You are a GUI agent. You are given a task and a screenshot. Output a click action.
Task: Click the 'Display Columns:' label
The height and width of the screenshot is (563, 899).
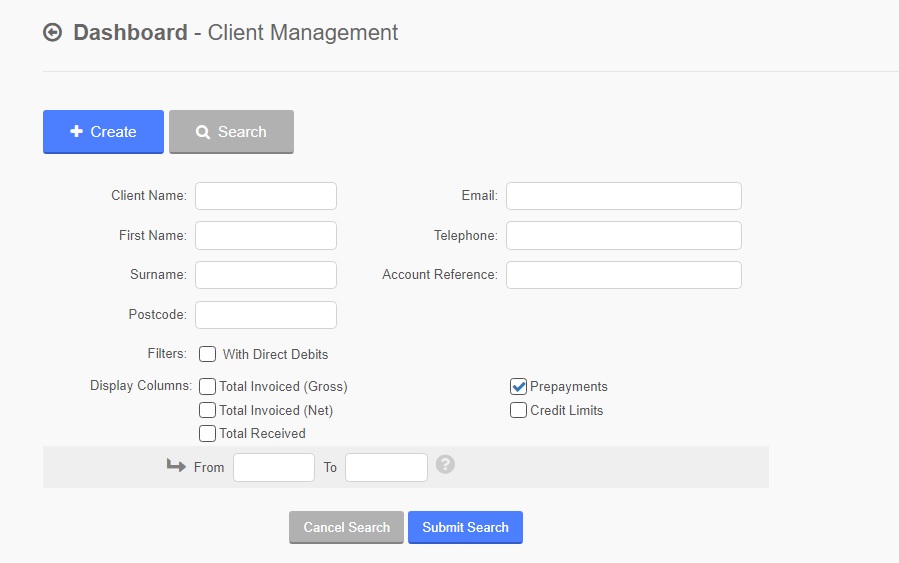(x=141, y=386)
